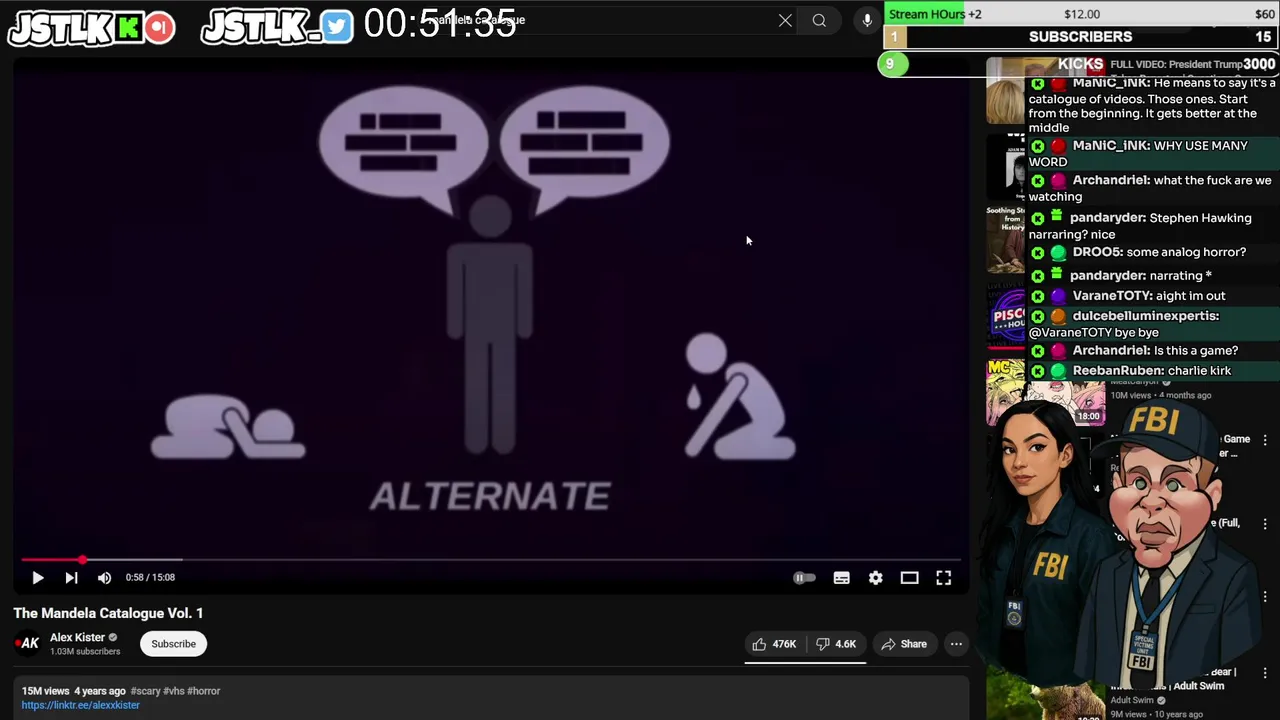
Task: Skip to the next video
Action: (71, 578)
